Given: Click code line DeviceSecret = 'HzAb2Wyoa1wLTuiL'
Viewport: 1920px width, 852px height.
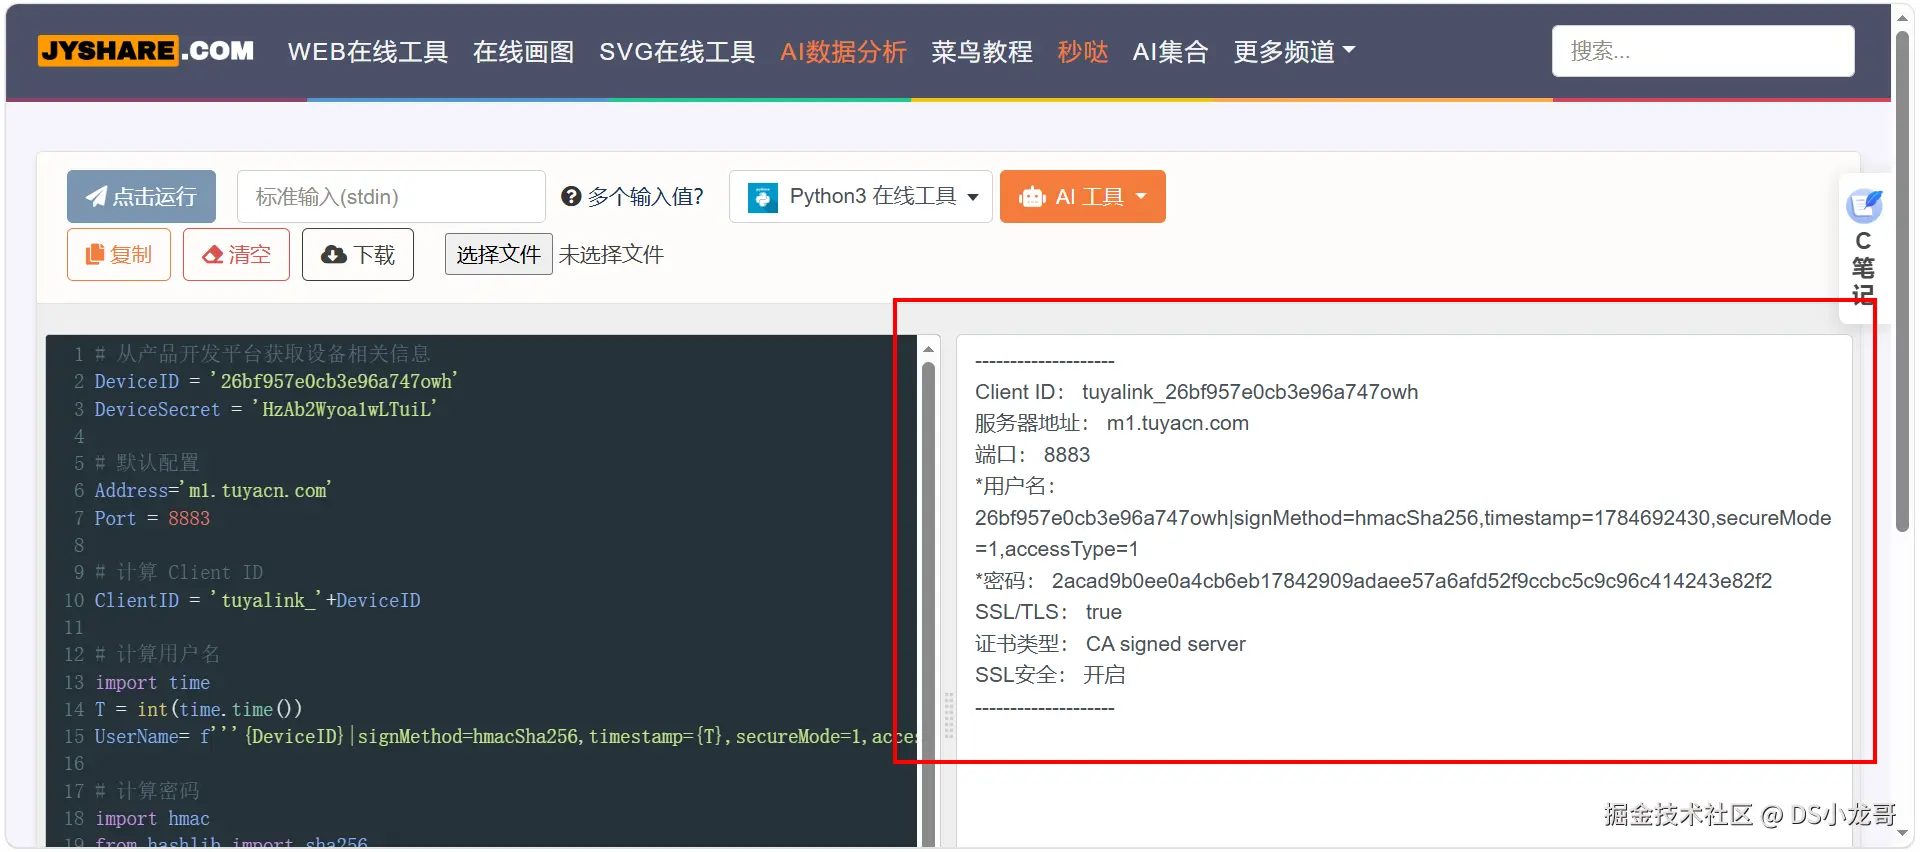Looking at the screenshot, I should 265,409.
